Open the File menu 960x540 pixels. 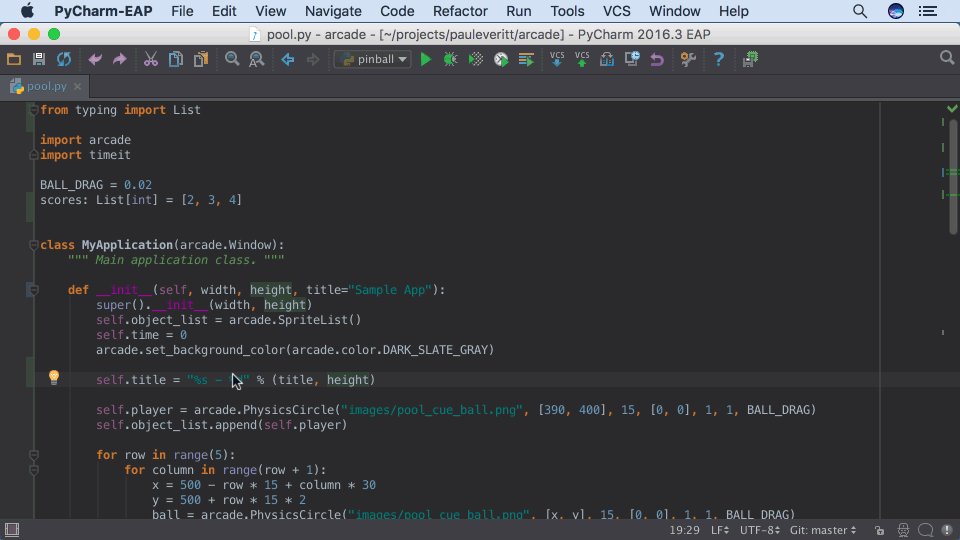pyautogui.click(x=182, y=11)
